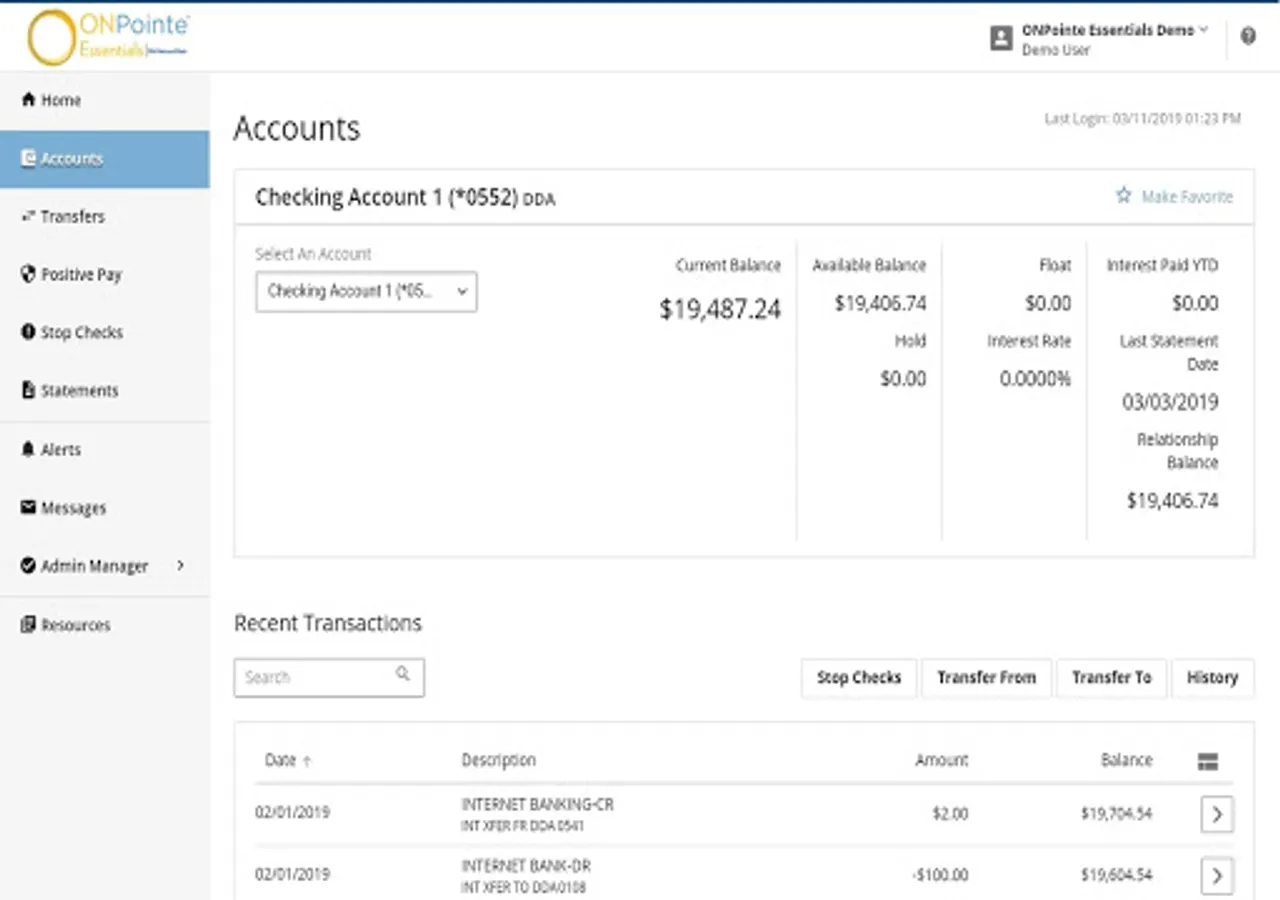Viewport: 1280px width, 900px height.
Task: Click the Make Favorite star icon
Action: (x=1123, y=196)
